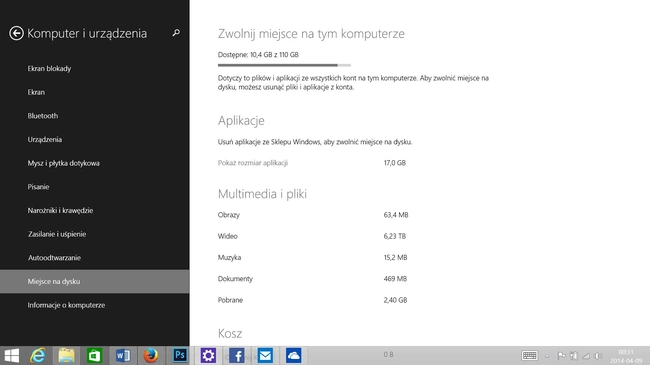The width and height of the screenshot is (650, 365).
Task: Click the selected Miejsce na dysku item
Action: pos(95,281)
